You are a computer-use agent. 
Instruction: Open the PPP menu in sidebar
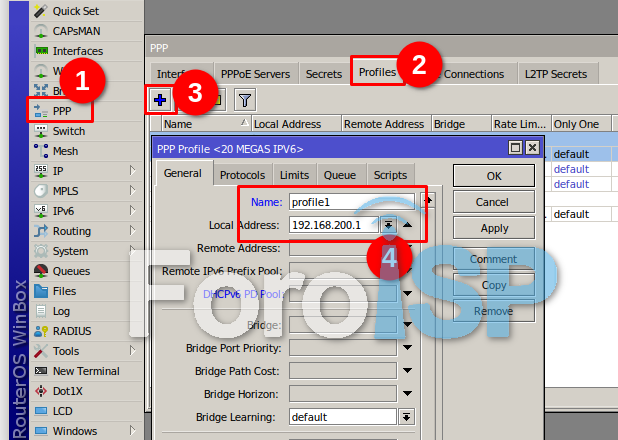[x=60, y=111]
